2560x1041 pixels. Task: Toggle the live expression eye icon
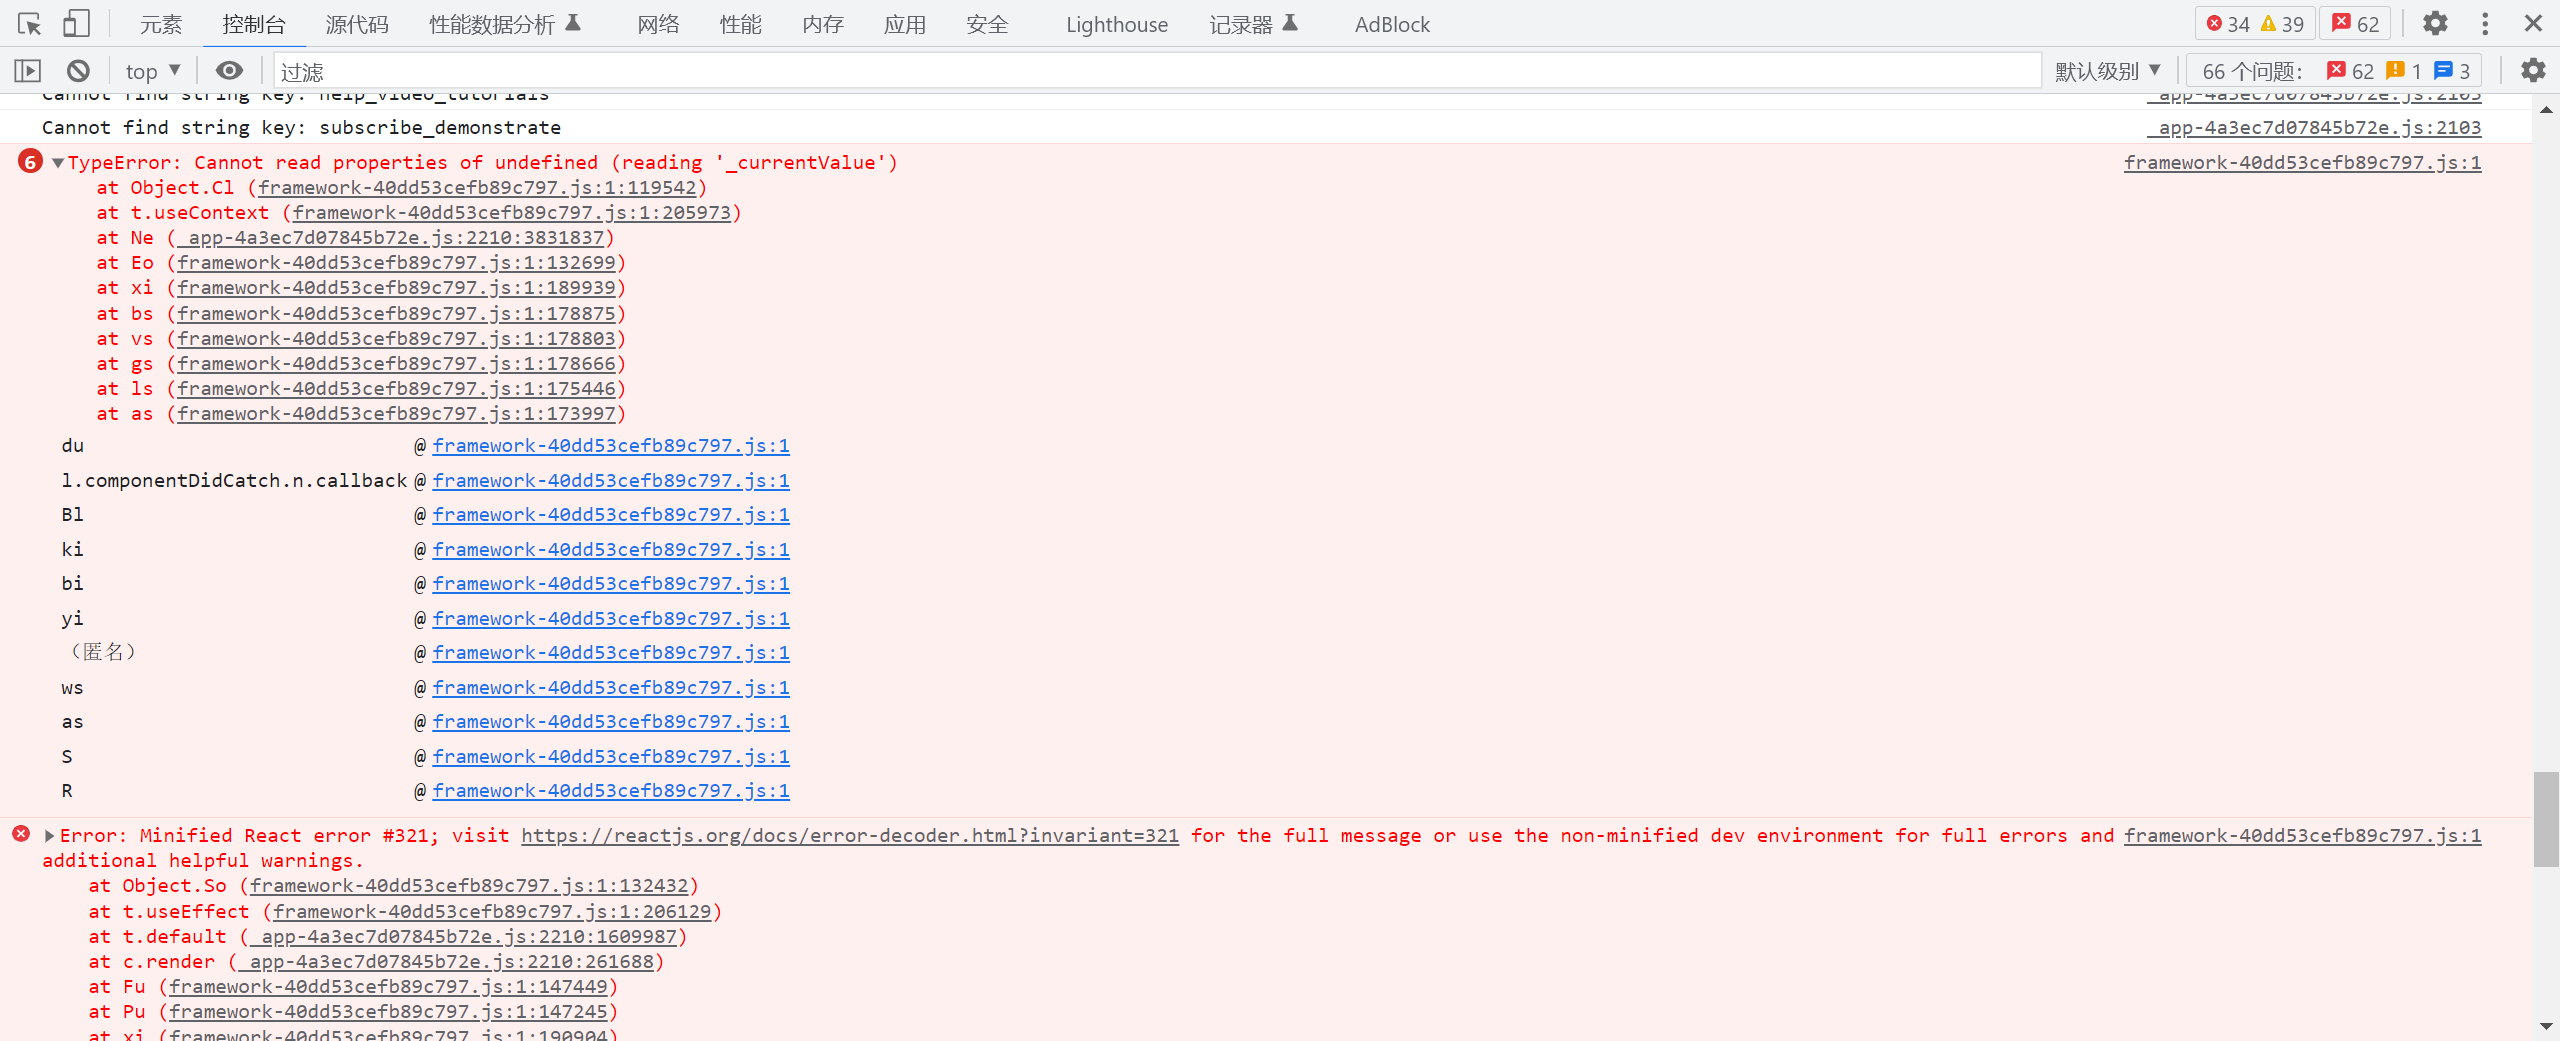[229, 71]
